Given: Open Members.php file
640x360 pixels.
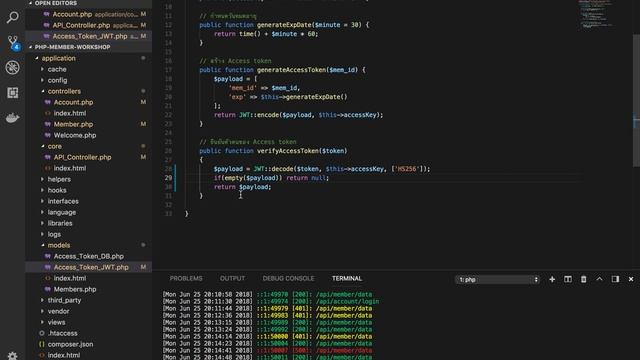Looking at the screenshot, I should [89, 289].
